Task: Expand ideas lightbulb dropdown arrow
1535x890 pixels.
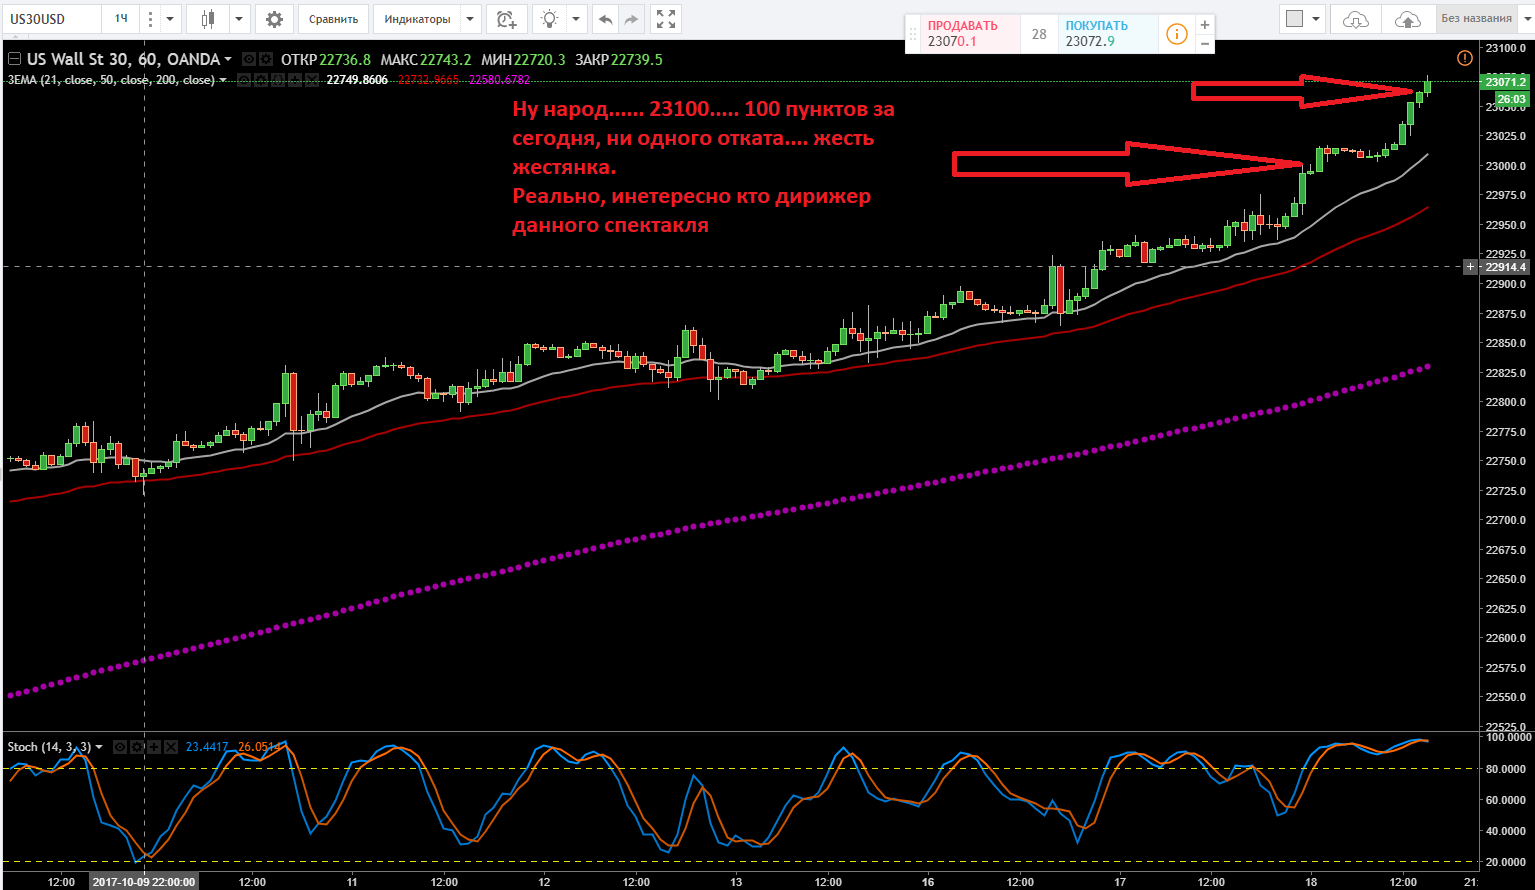Action: [577, 19]
